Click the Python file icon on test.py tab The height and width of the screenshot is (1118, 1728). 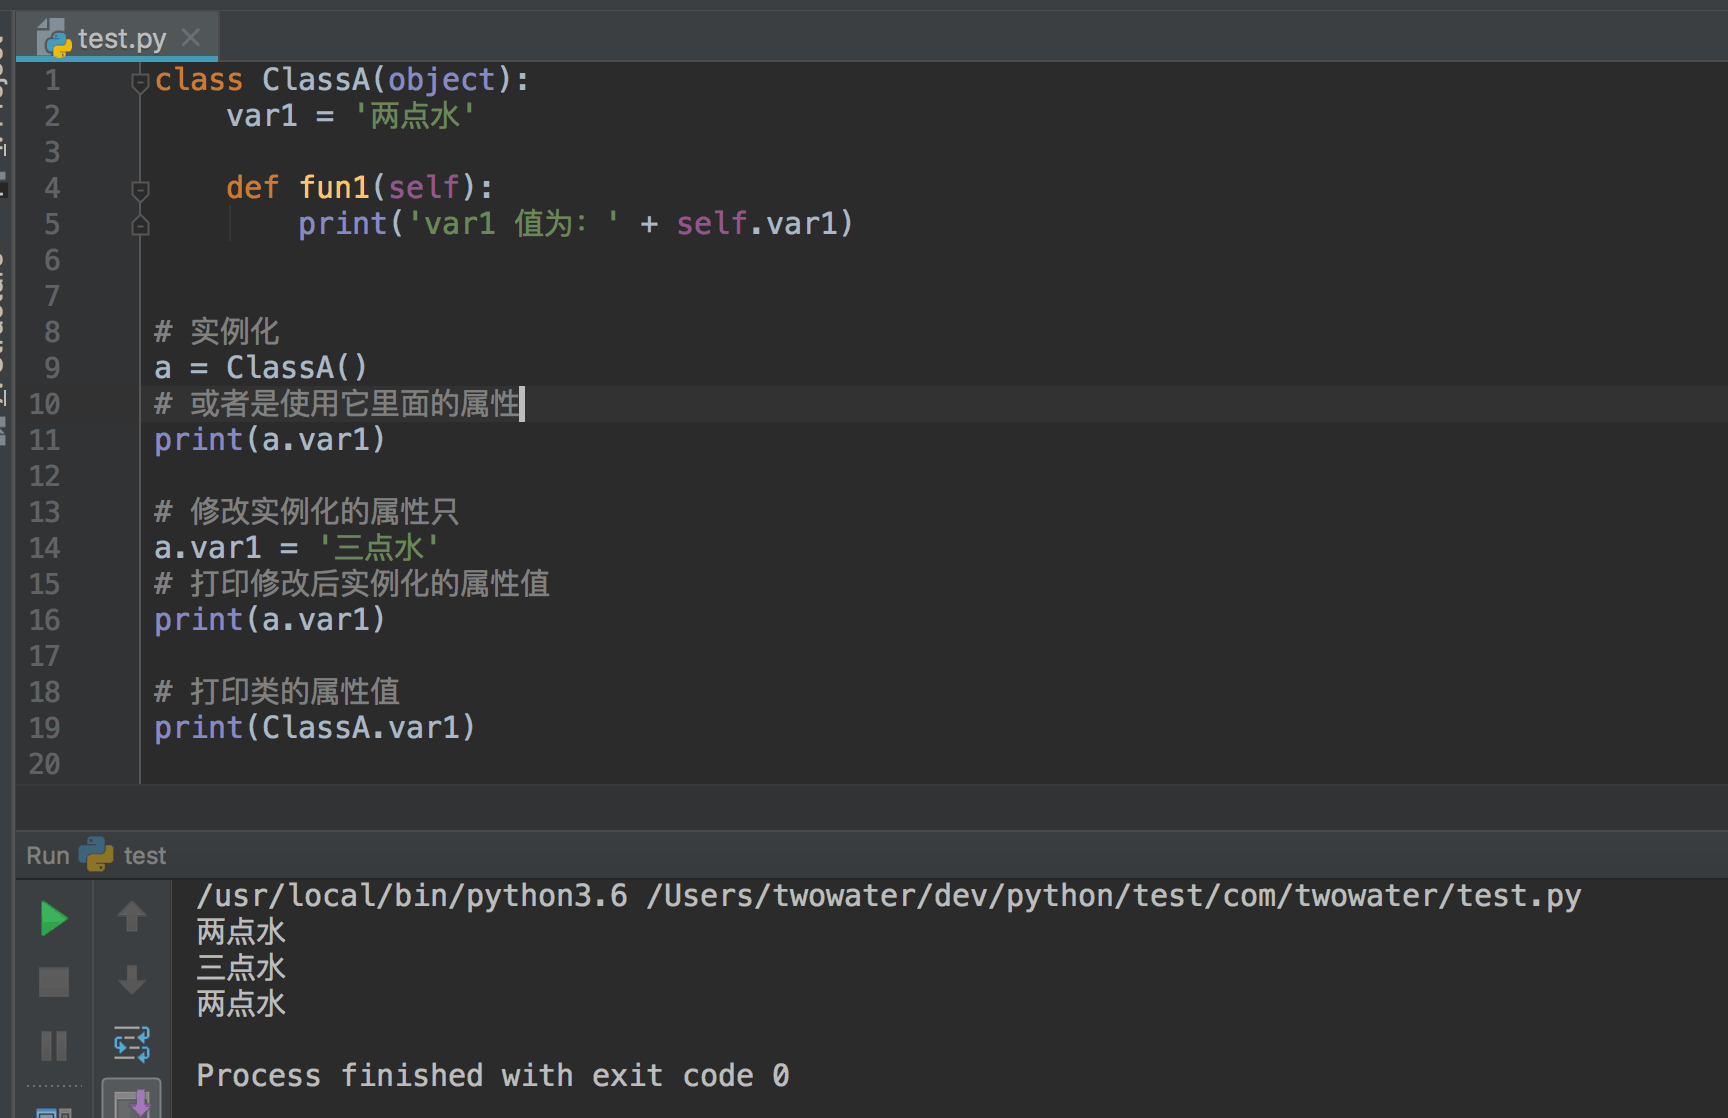54,38
